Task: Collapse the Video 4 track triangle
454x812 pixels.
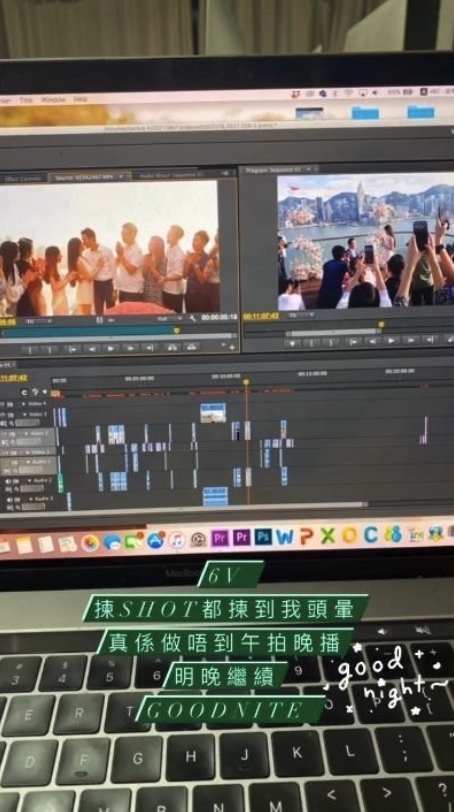Action: coord(24,403)
